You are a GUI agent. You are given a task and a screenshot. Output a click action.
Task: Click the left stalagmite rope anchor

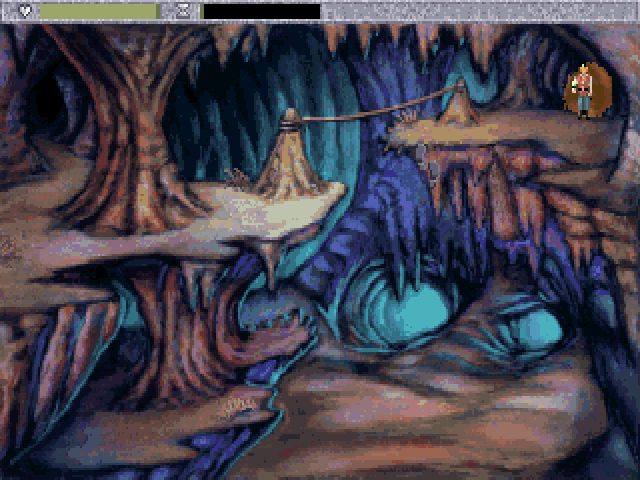(290, 153)
